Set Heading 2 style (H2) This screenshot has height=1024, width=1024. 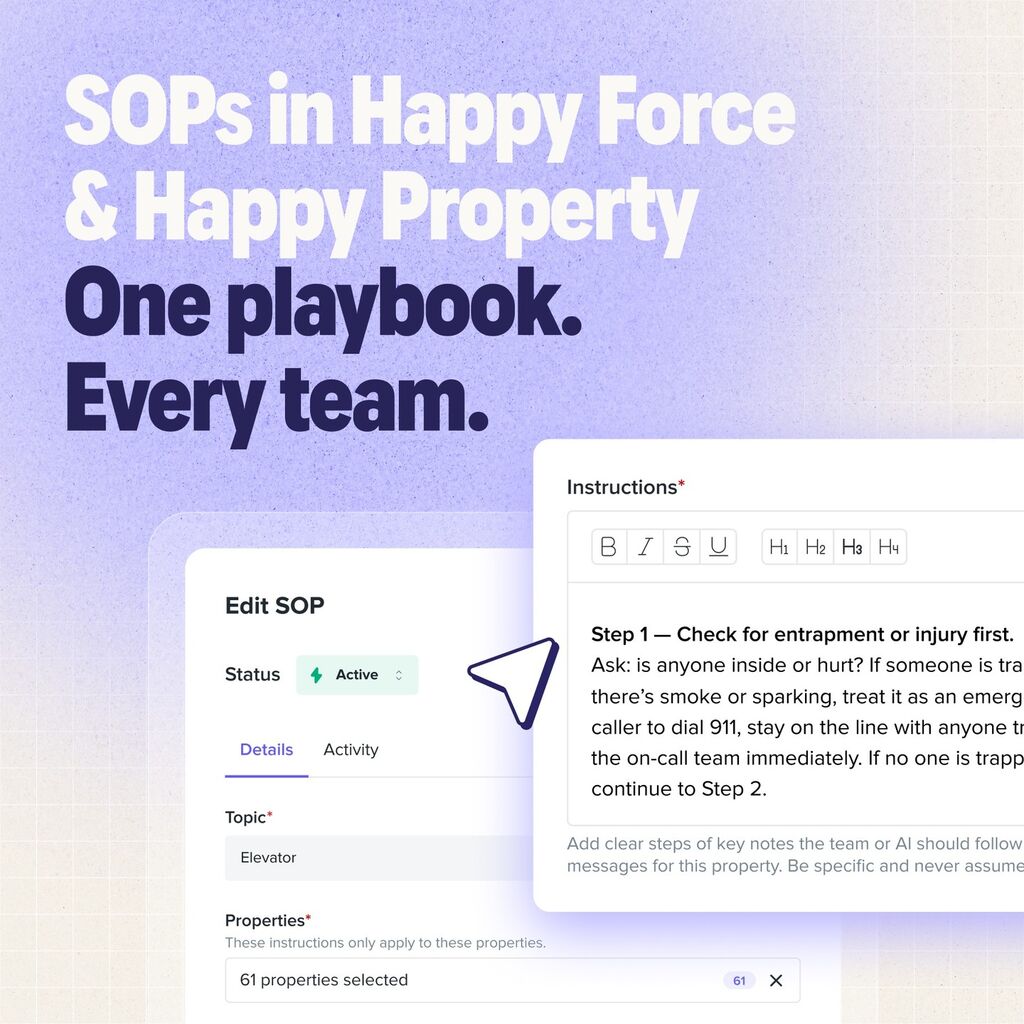[816, 547]
